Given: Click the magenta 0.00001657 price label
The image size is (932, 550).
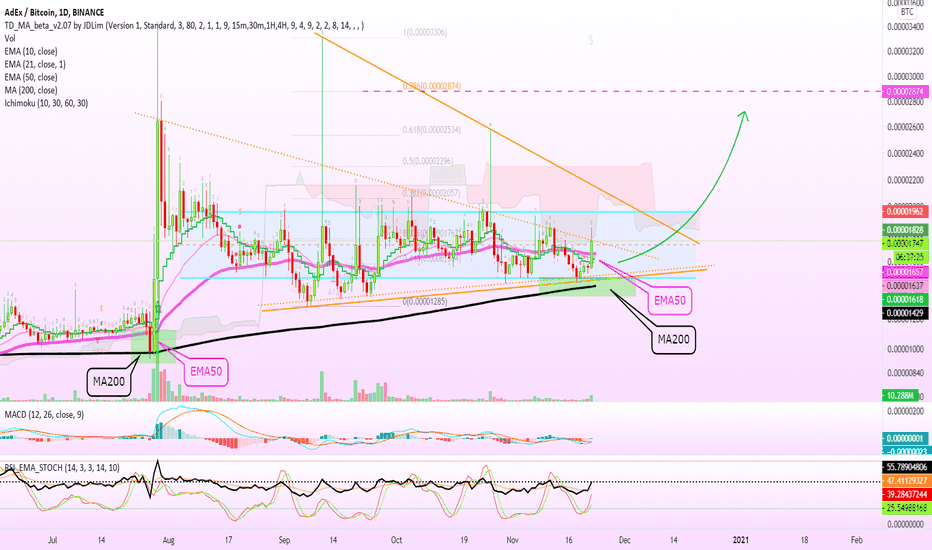Looking at the screenshot, I should (x=906, y=272).
